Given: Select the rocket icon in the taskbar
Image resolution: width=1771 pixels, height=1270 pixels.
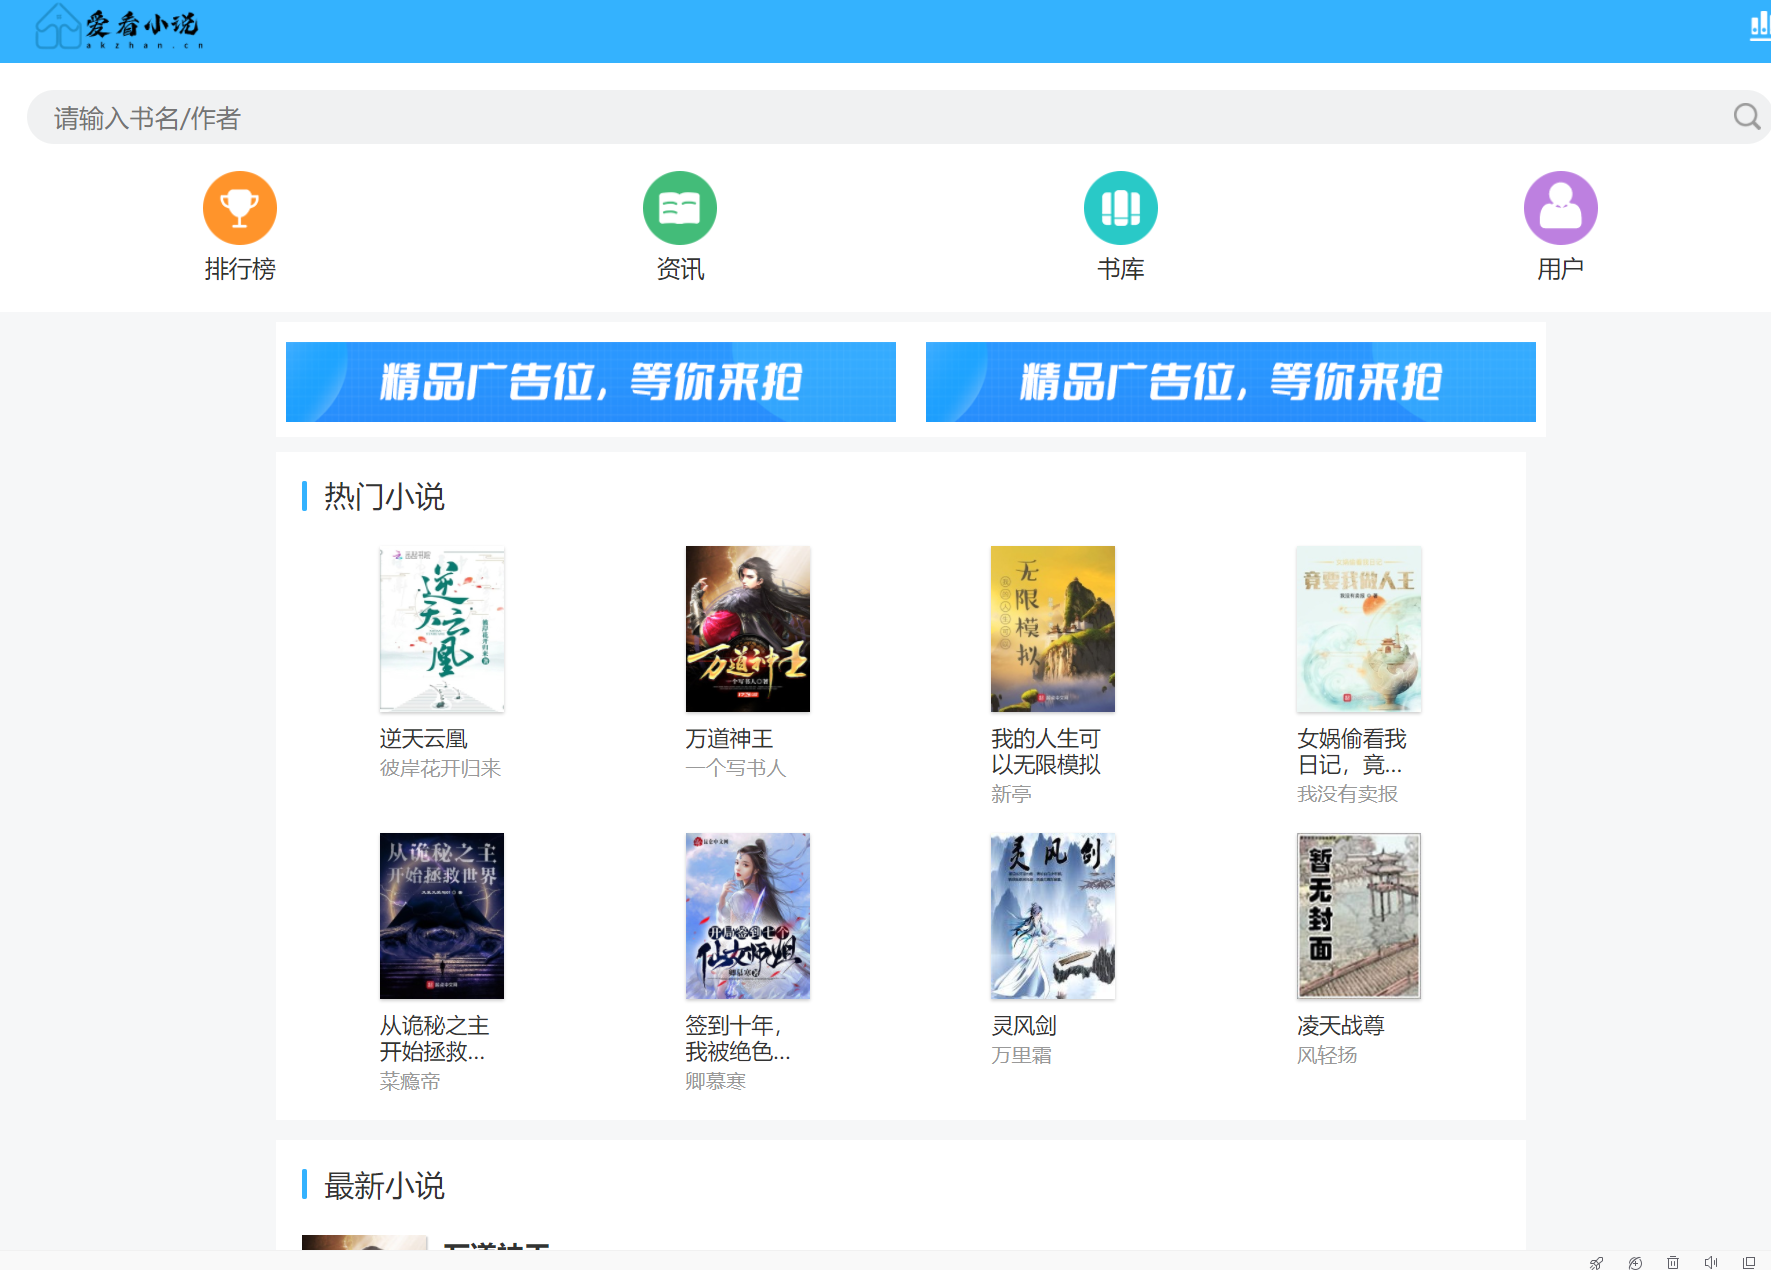Looking at the screenshot, I should (x=1594, y=1261).
